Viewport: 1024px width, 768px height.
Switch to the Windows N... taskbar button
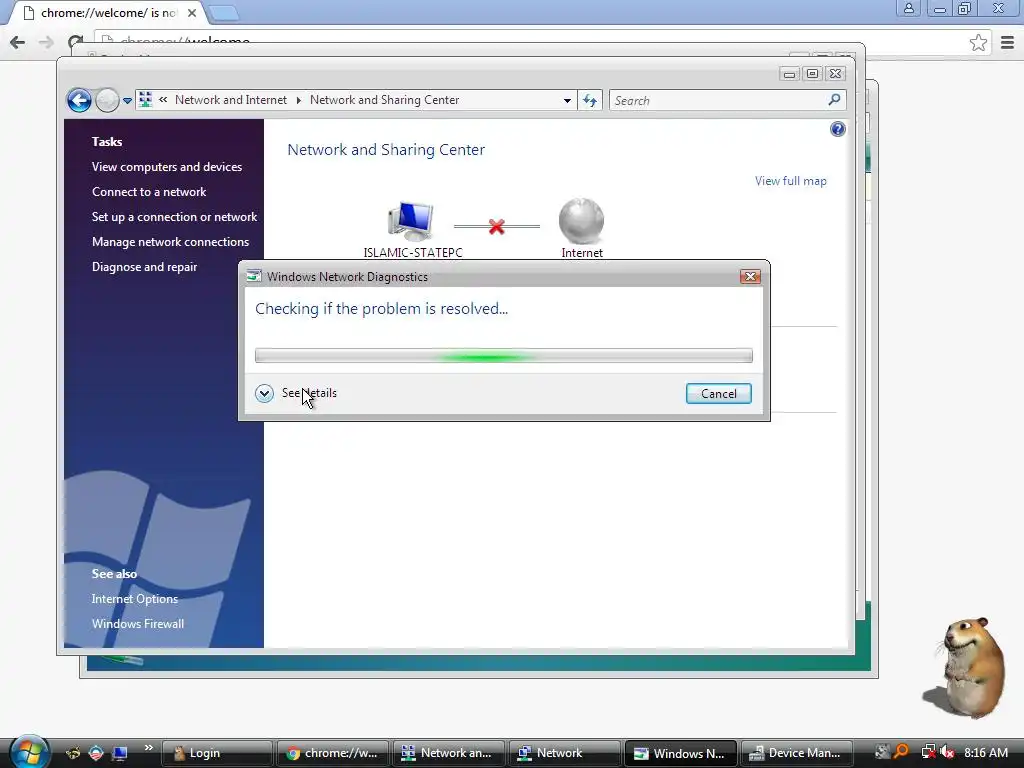(x=680, y=753)
